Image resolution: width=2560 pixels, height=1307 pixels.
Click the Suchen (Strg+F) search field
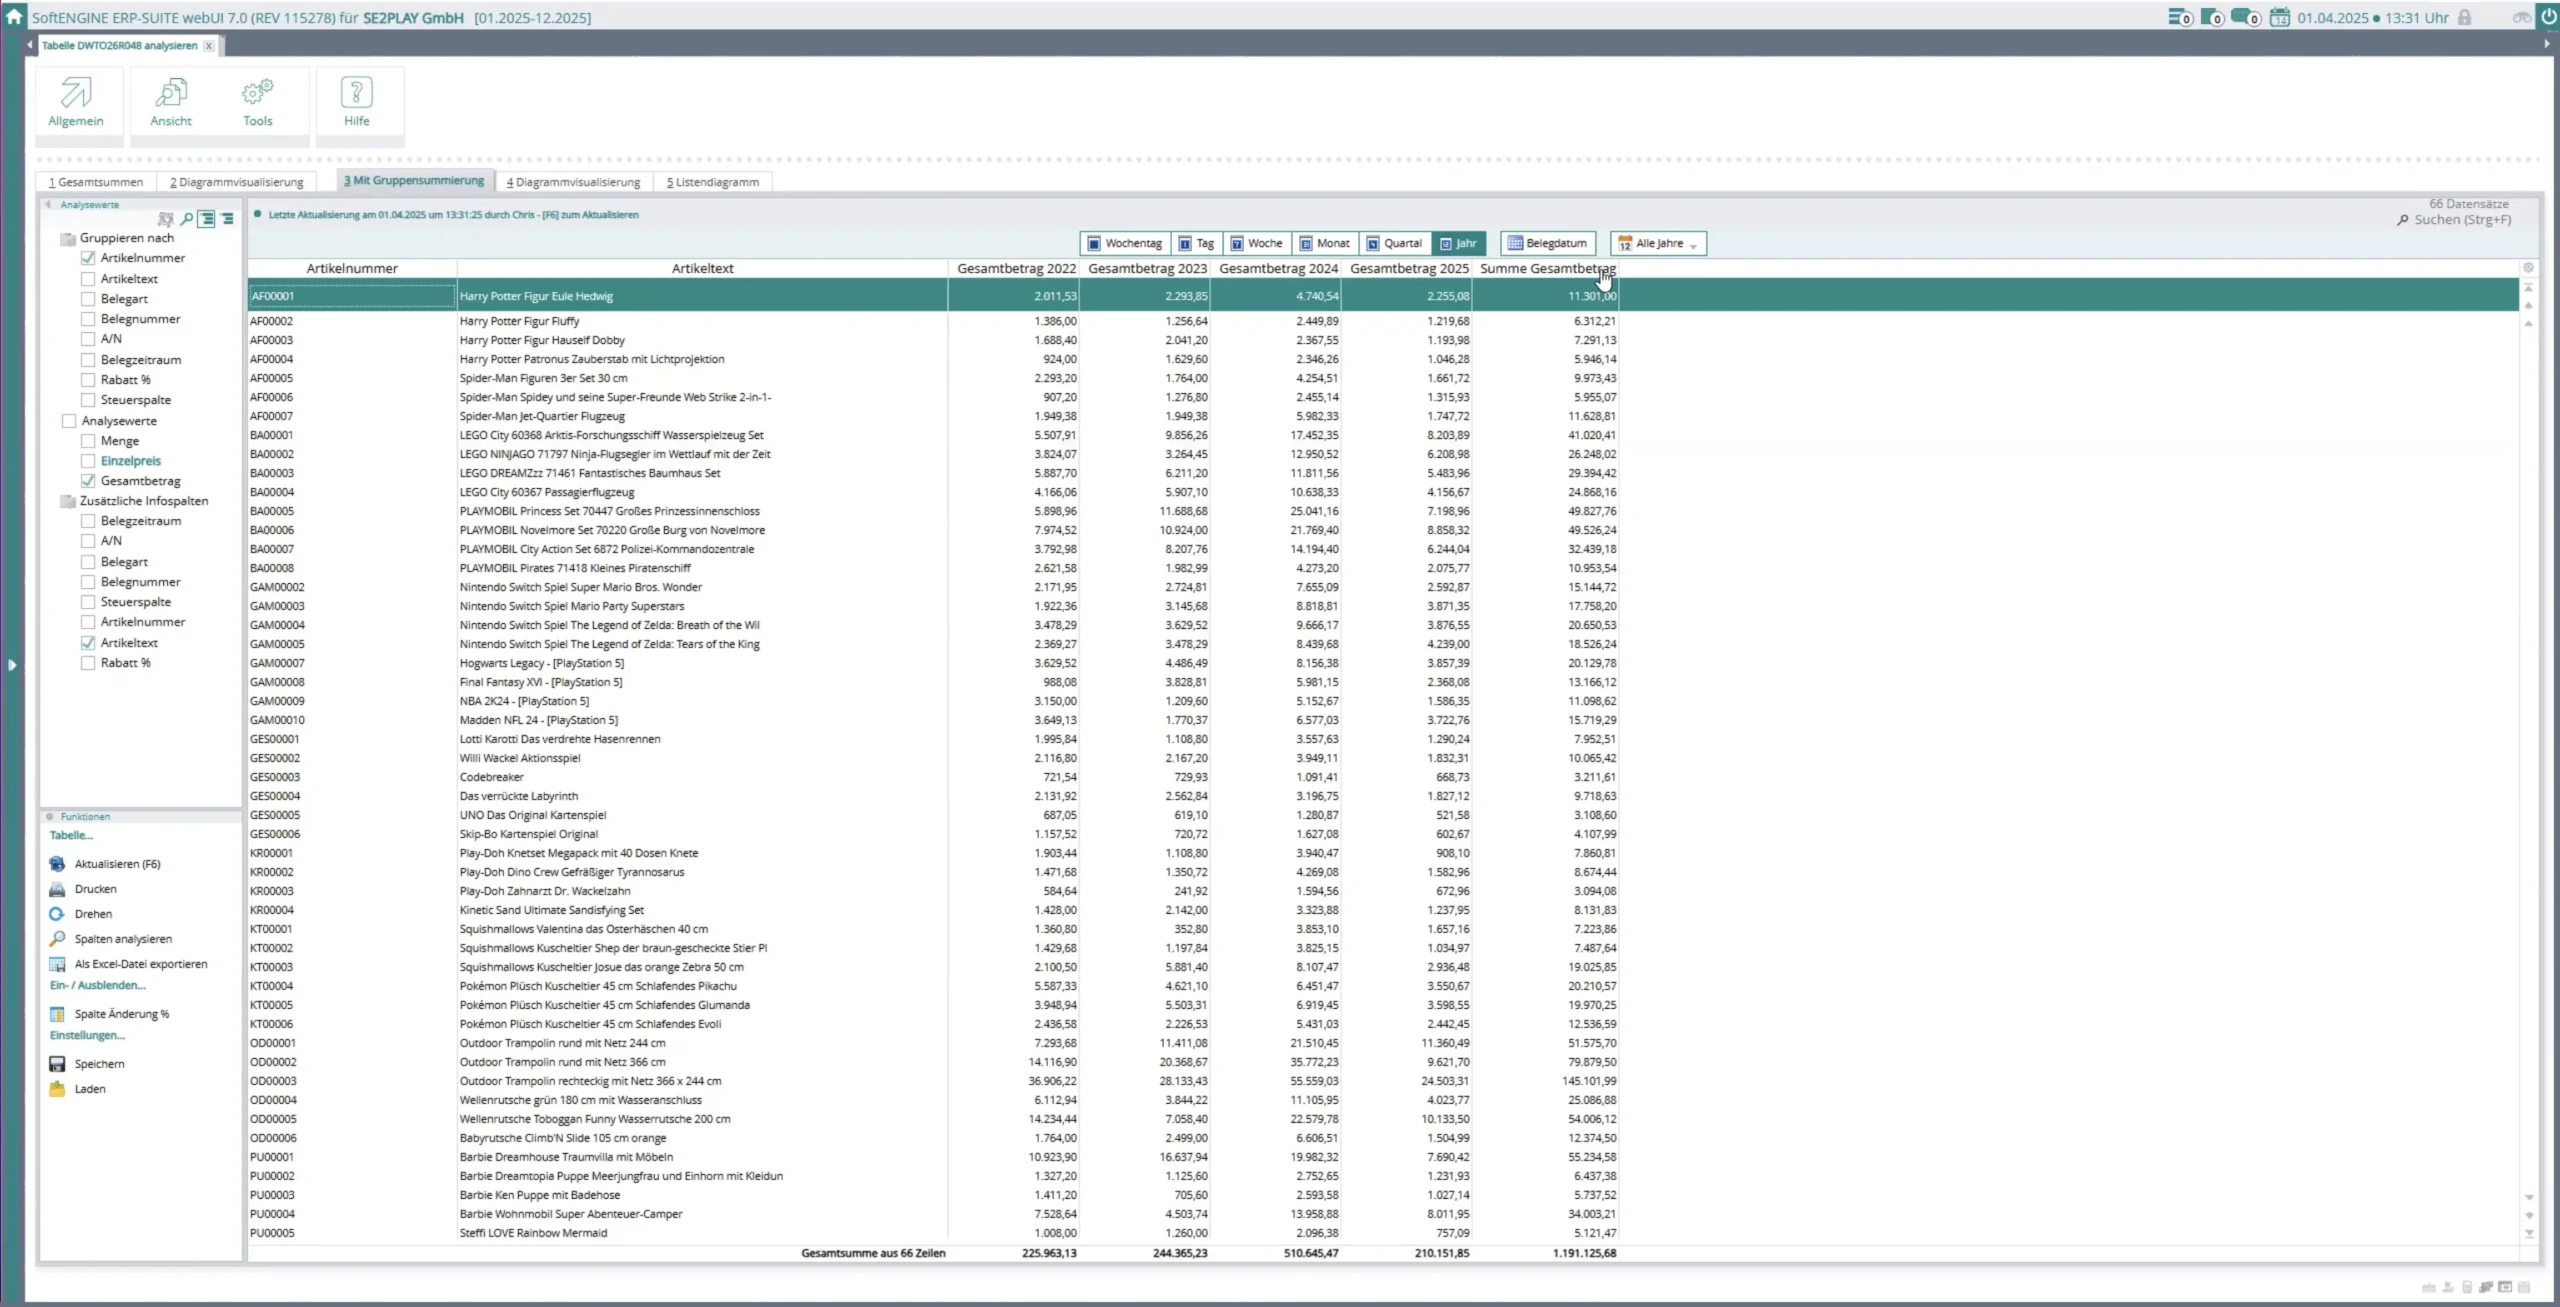pos(2461,220)
